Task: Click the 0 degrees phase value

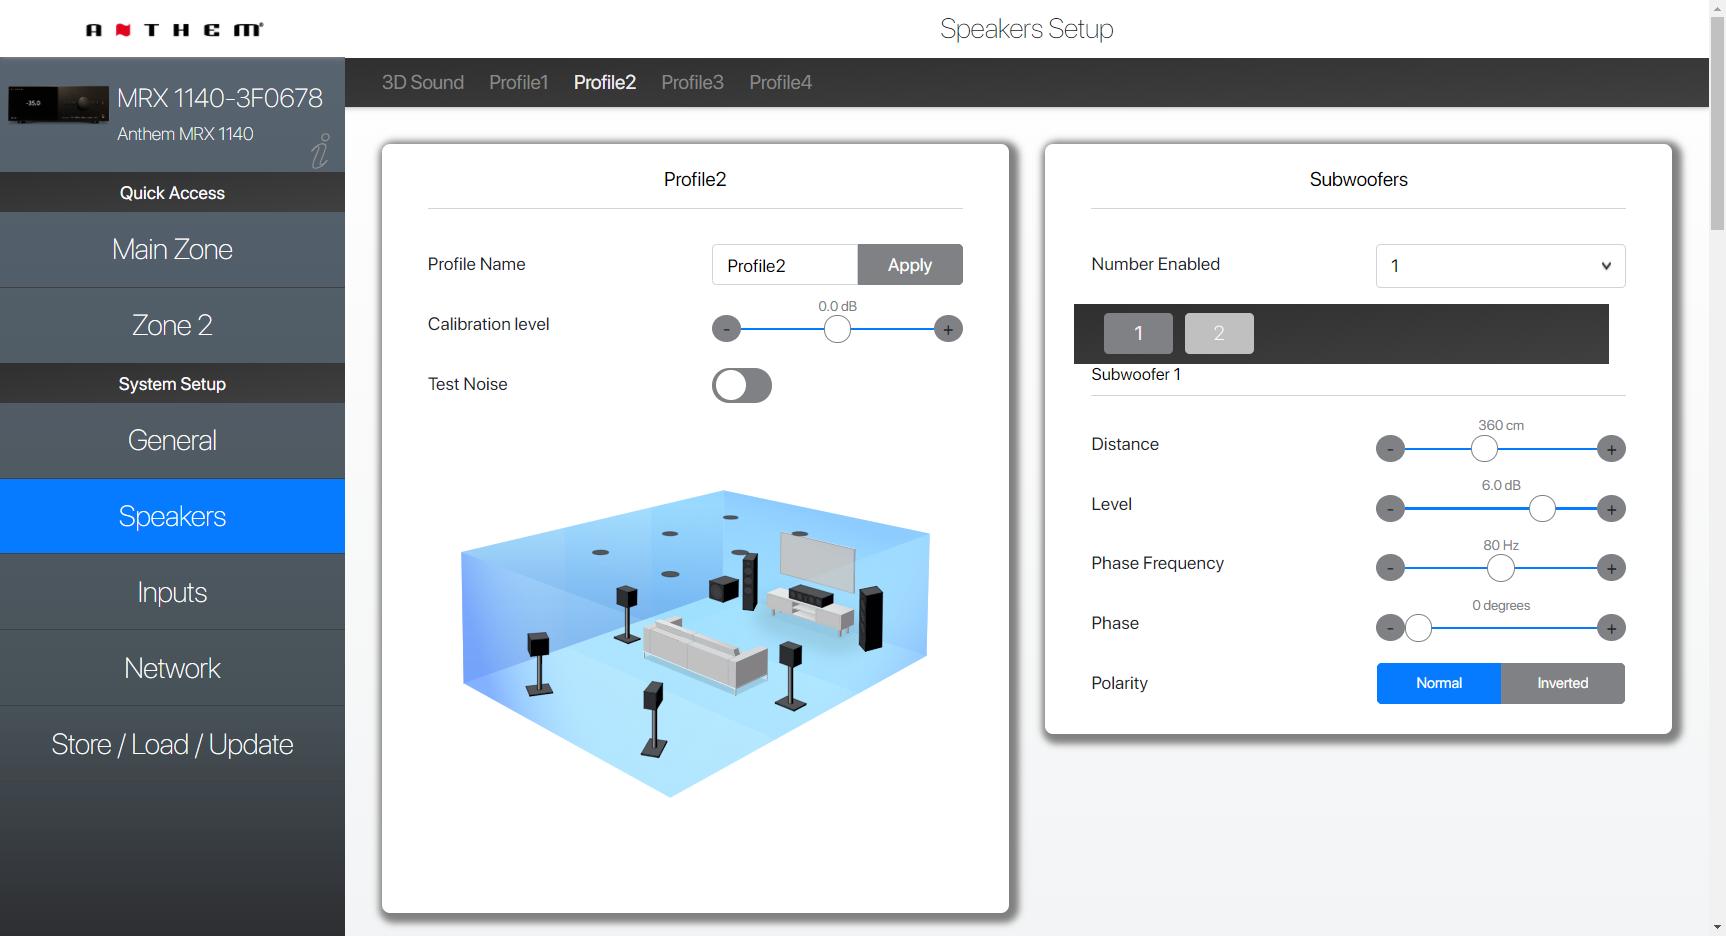Action: coord(1501,606)
